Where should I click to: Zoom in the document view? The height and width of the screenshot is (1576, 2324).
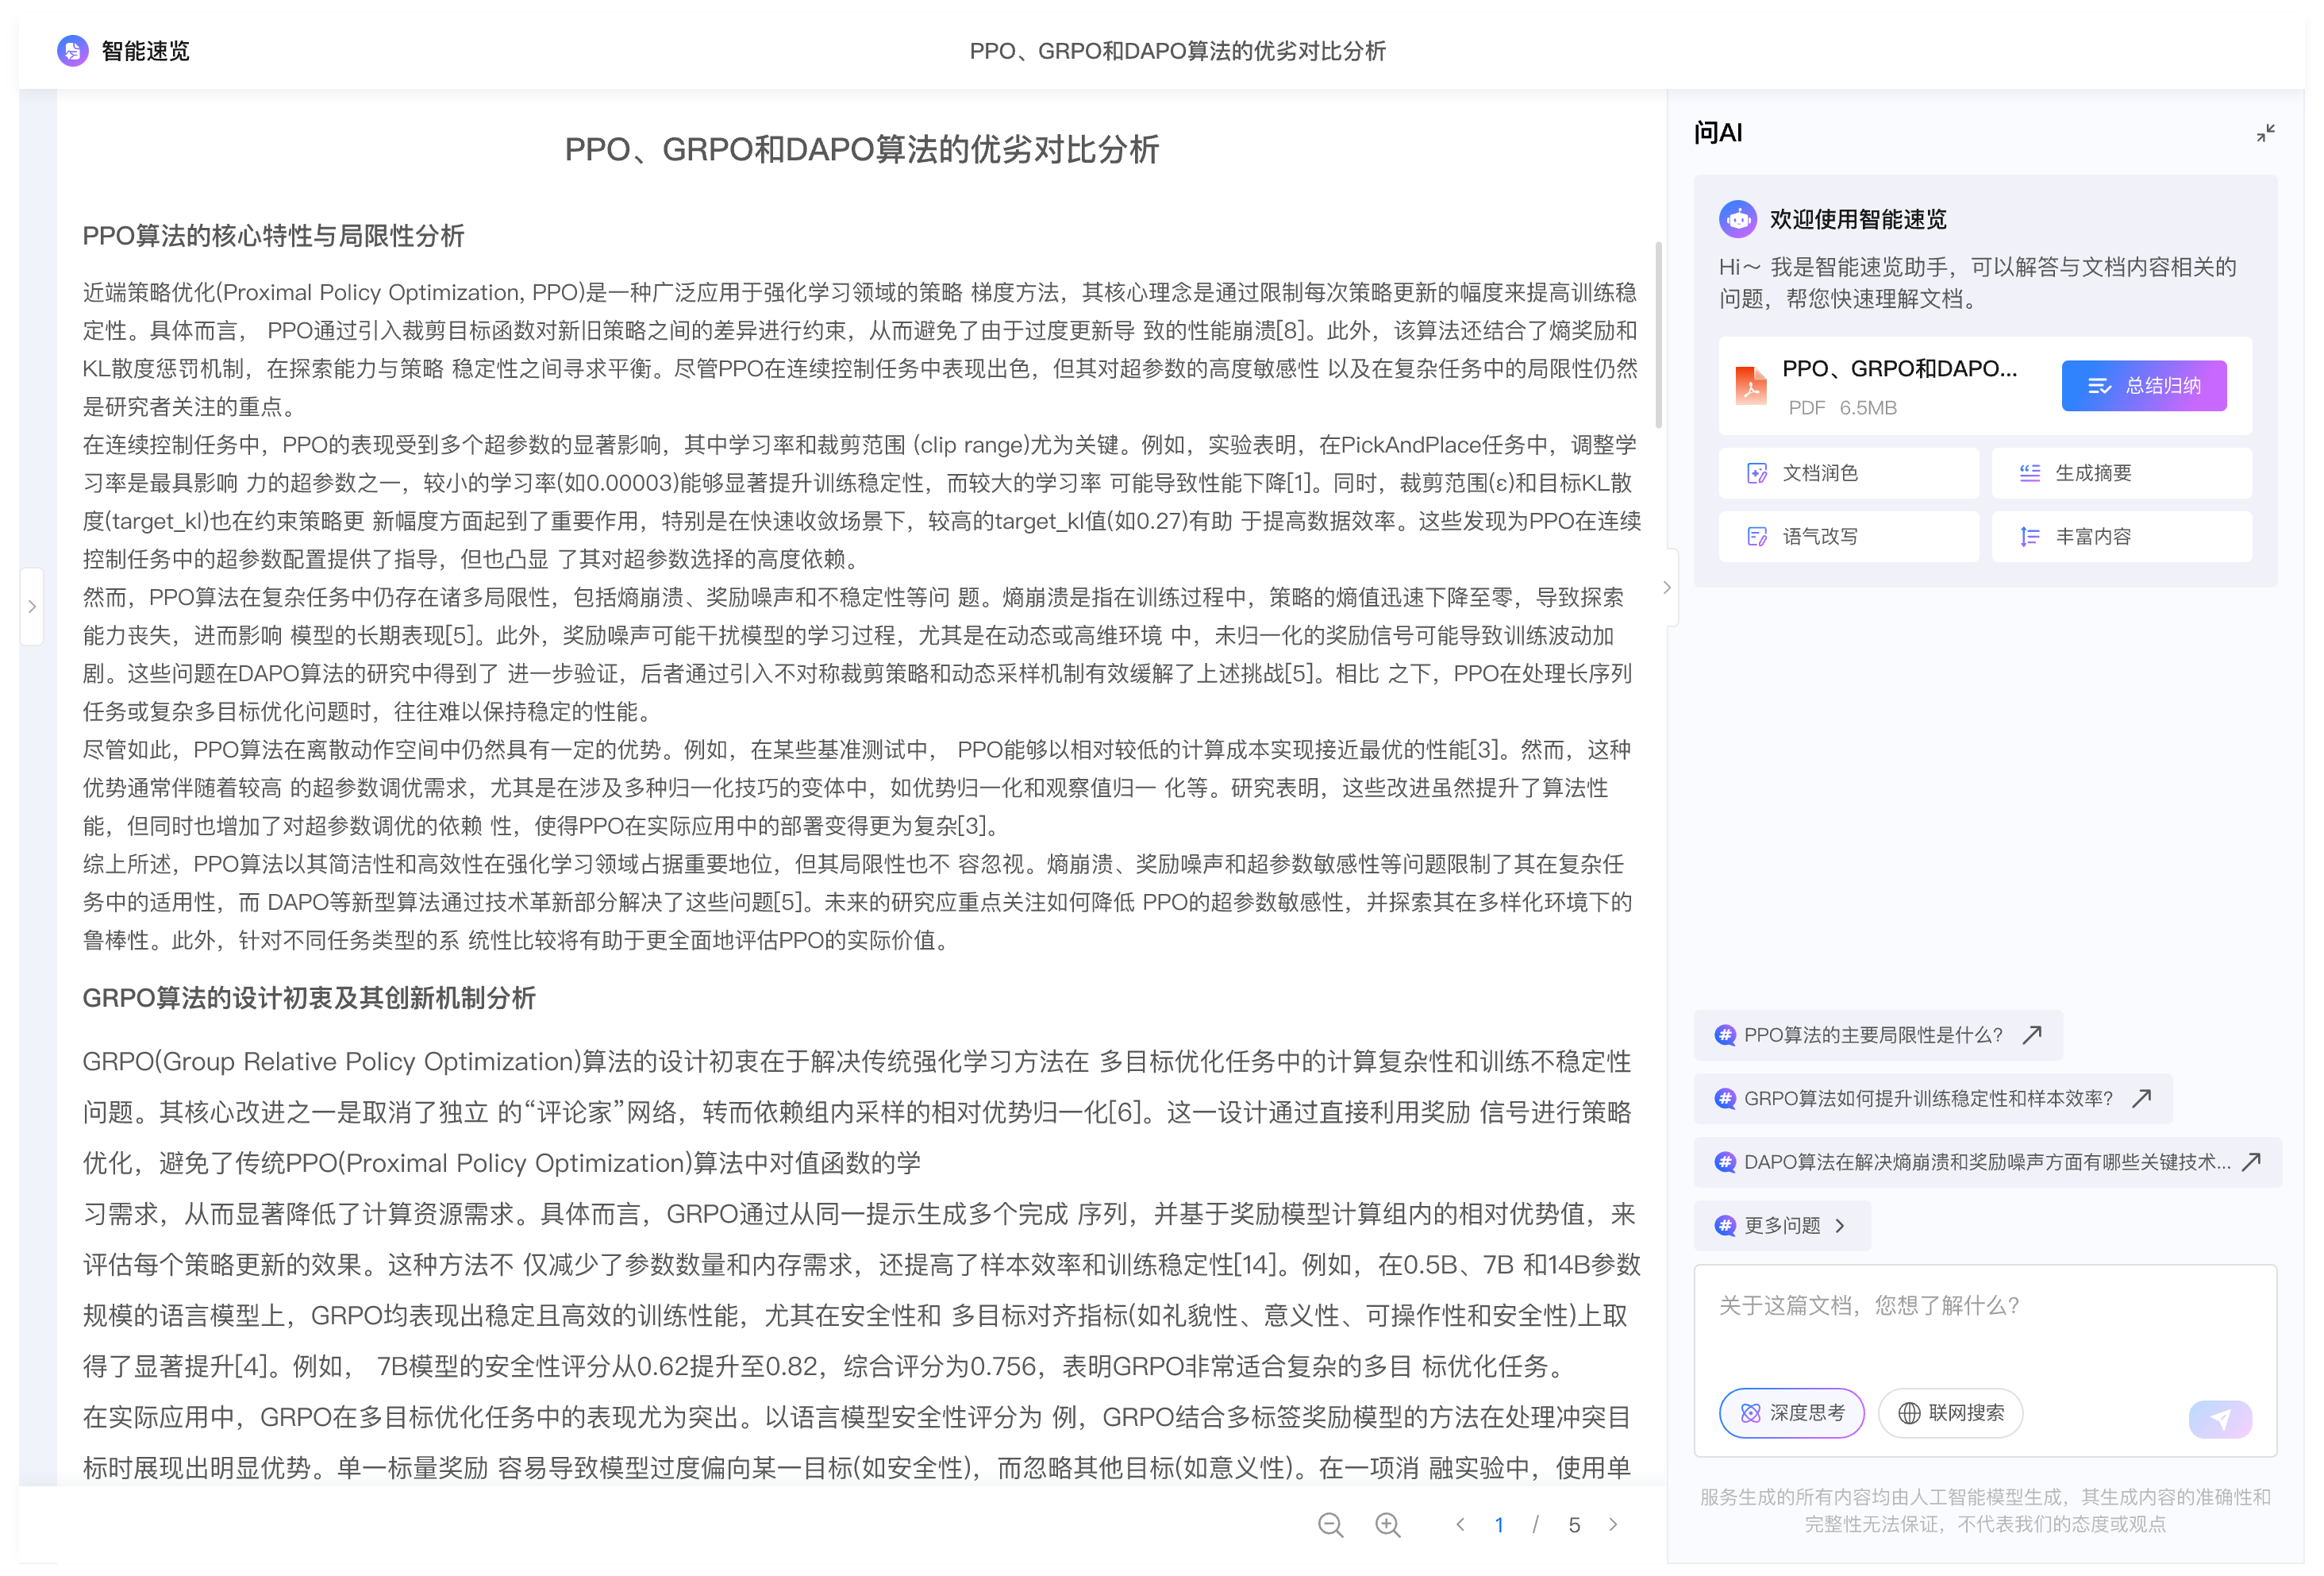tap(1388, 1525)
